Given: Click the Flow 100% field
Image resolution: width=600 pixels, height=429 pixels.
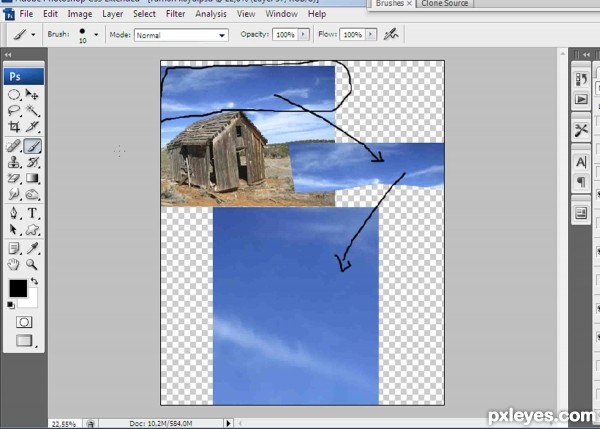Looking at the screenshot, I should 352,34.
